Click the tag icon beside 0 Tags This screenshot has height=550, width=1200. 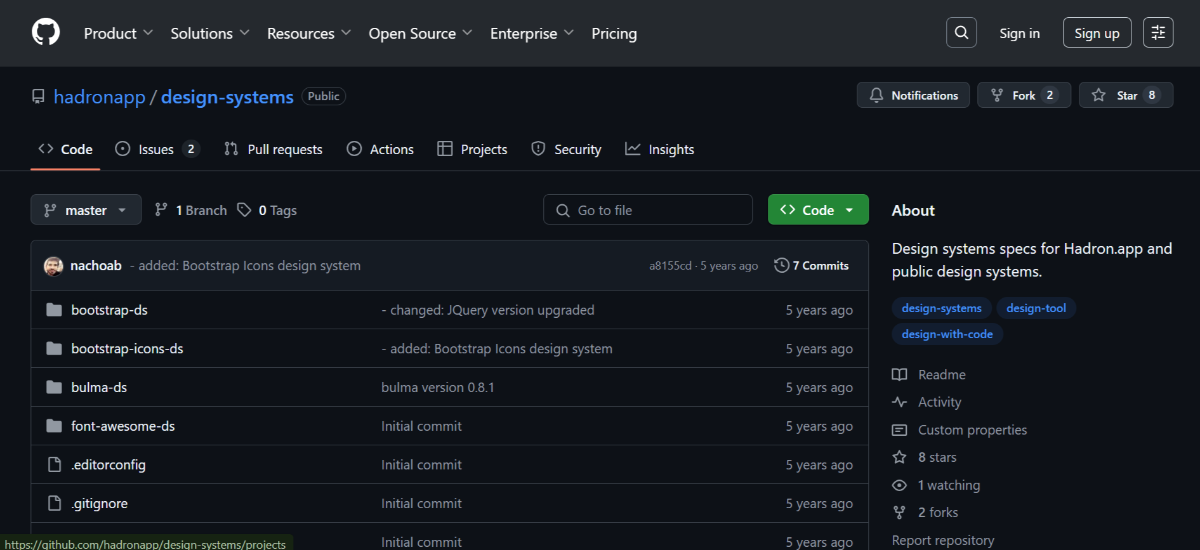coord(245,210)
